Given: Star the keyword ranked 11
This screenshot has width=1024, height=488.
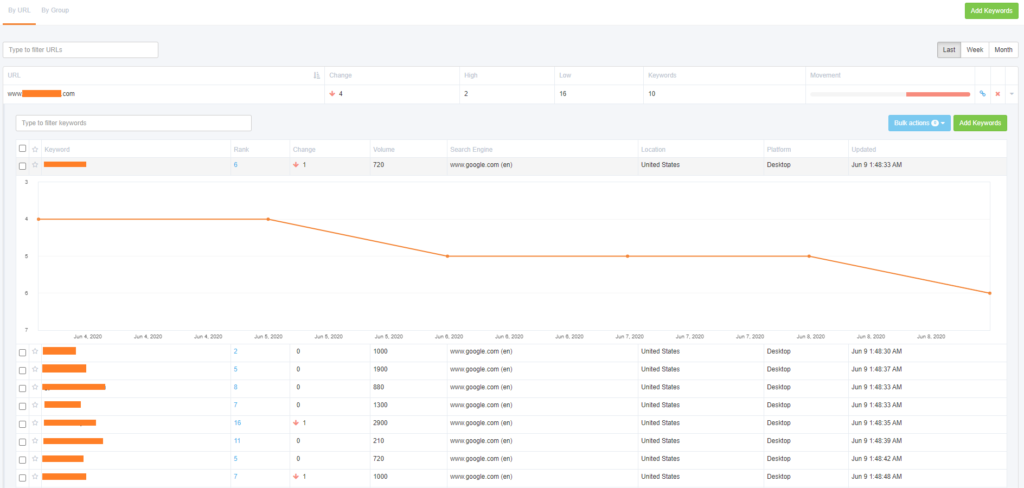Looking at the screenshot, I should (35, 441).
